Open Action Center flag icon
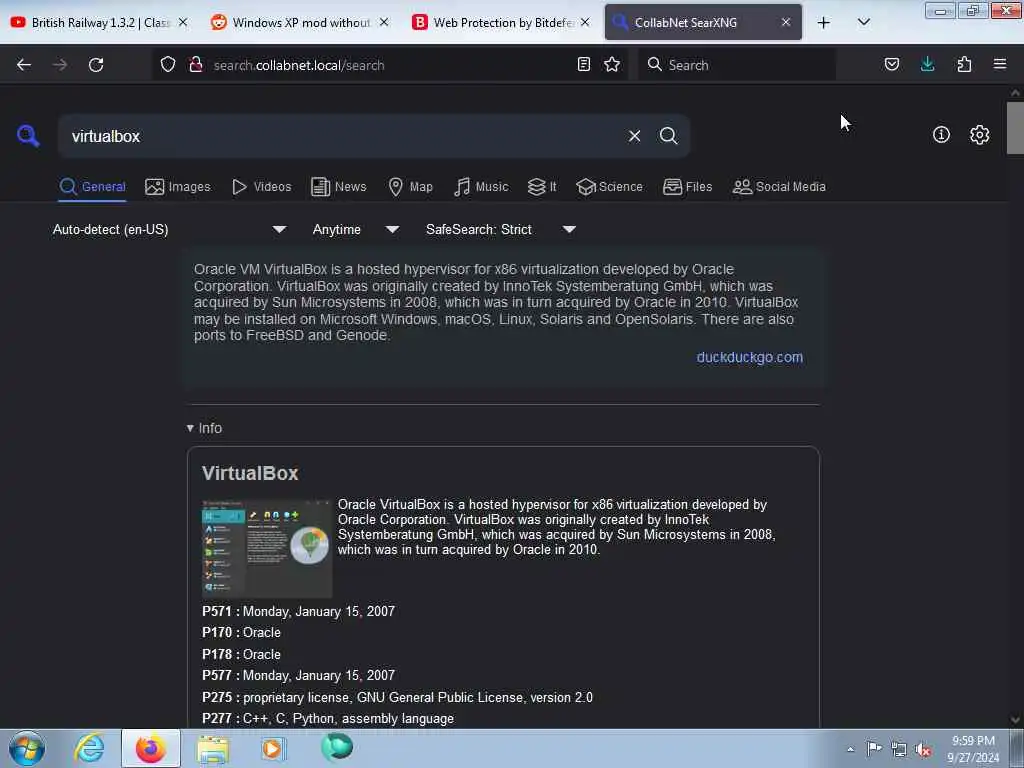The width and height of the screenshot is (1024, 768). pos(874,748)
